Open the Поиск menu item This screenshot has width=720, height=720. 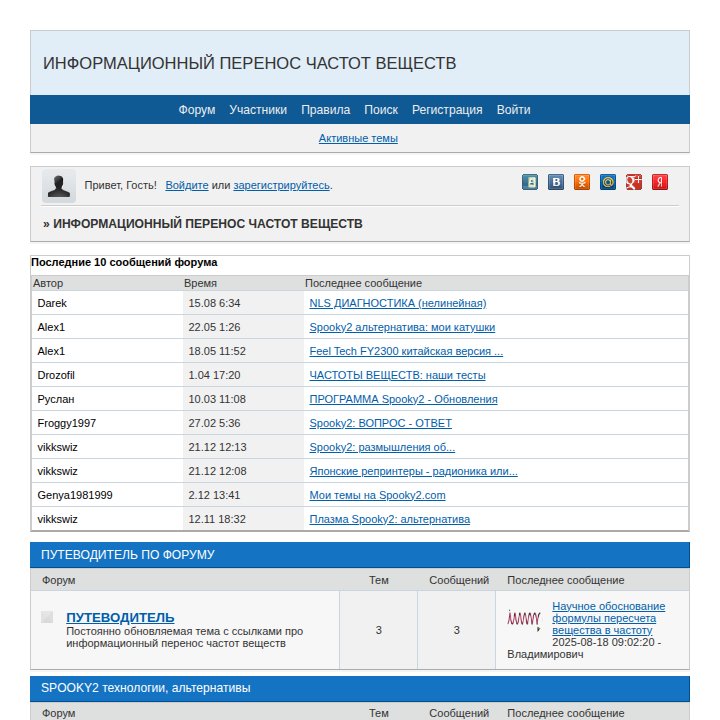pyautogui.click(x=381, y=110)
